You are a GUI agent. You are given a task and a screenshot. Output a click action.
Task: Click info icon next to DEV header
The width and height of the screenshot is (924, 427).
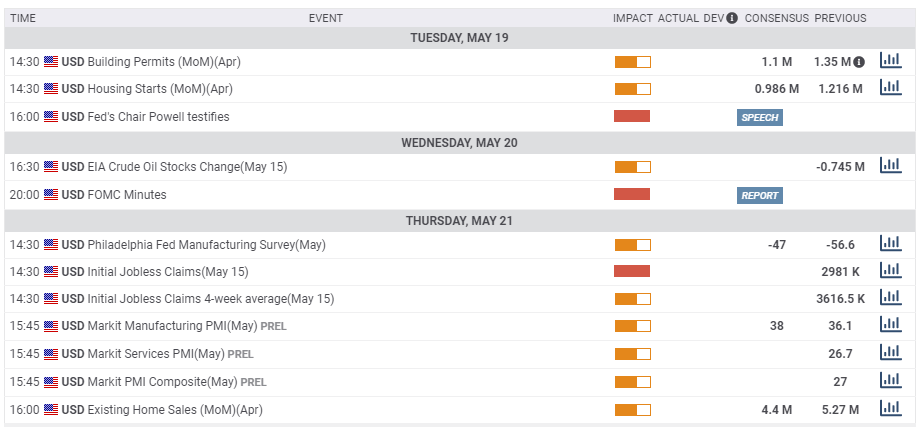(x=732, y=18)
